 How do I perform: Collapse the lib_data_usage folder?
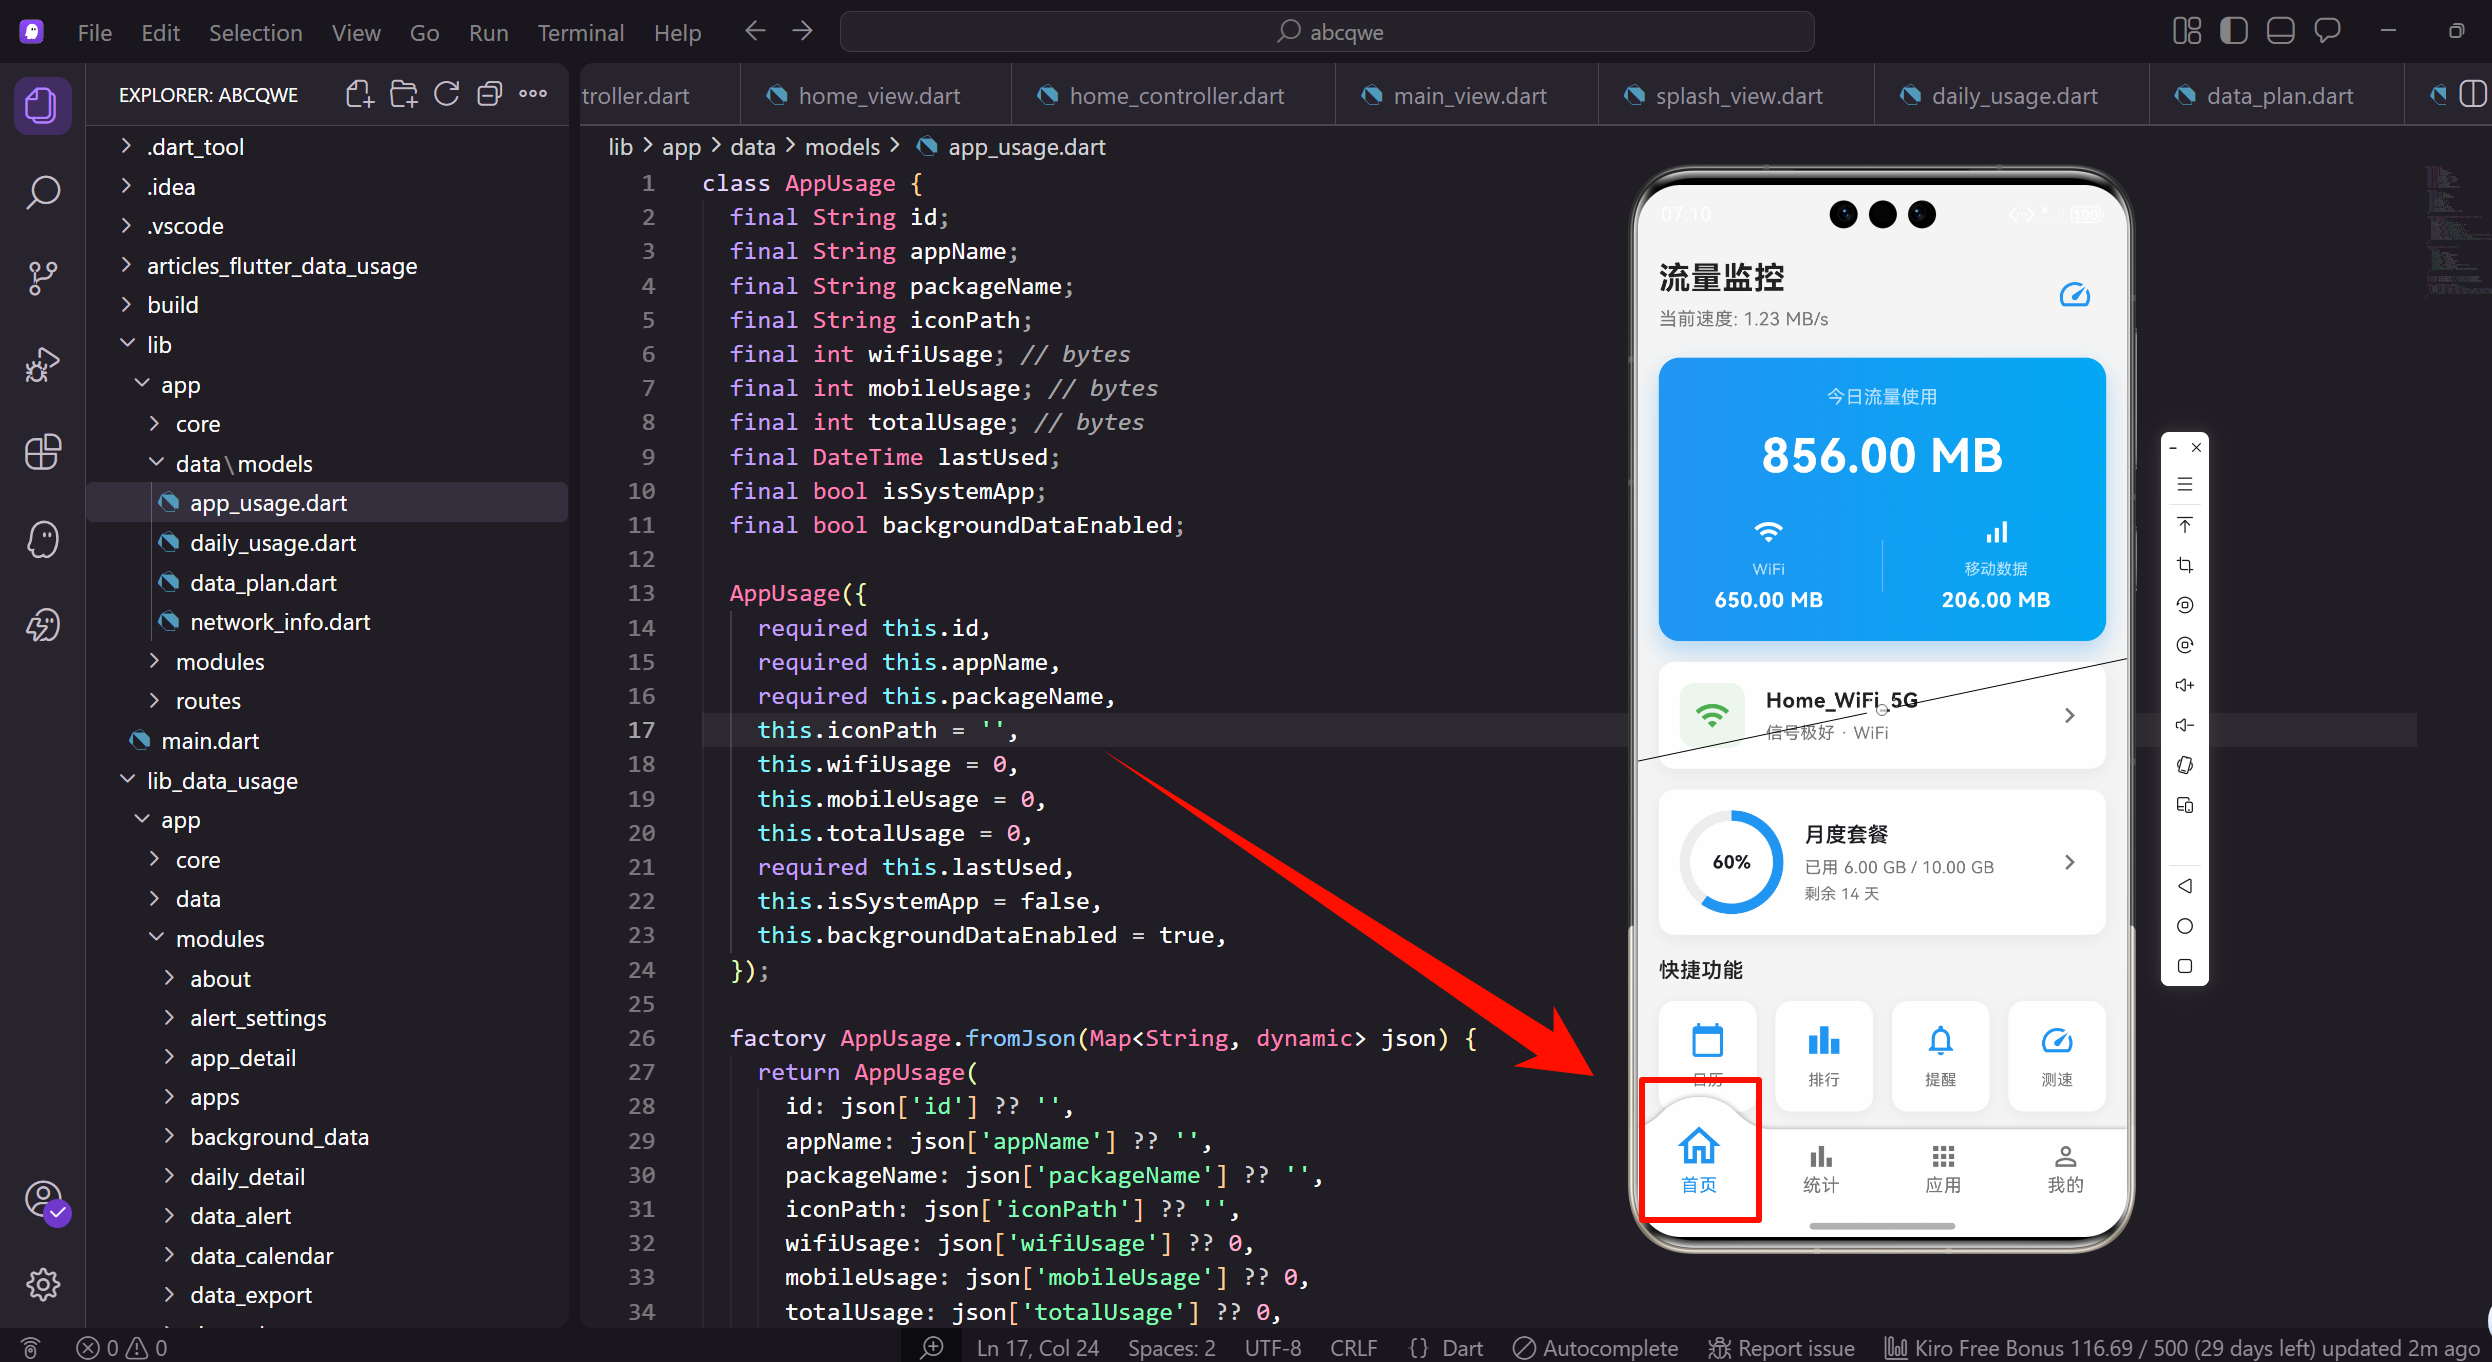pos(326,781)
